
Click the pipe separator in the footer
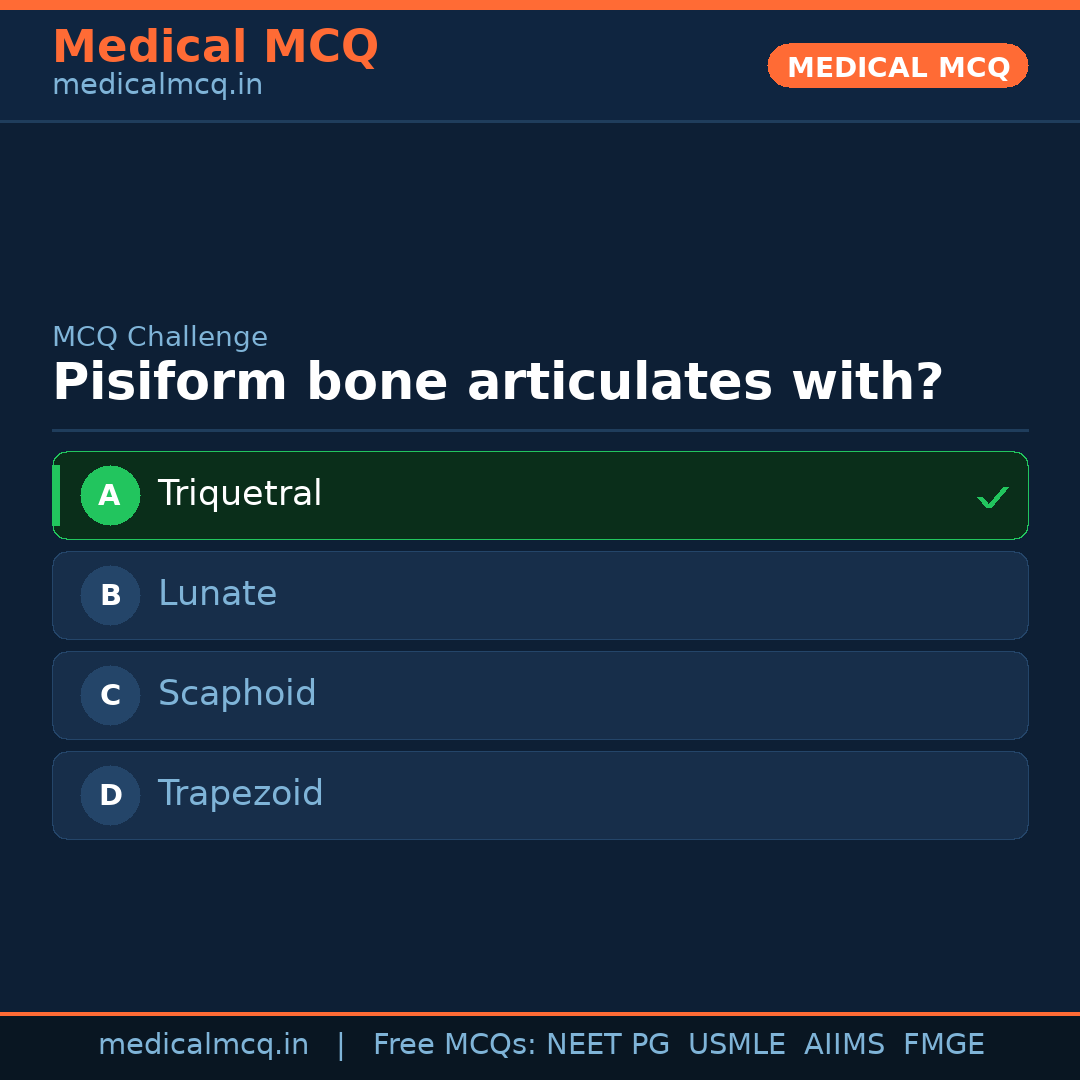click(340, 1044)
